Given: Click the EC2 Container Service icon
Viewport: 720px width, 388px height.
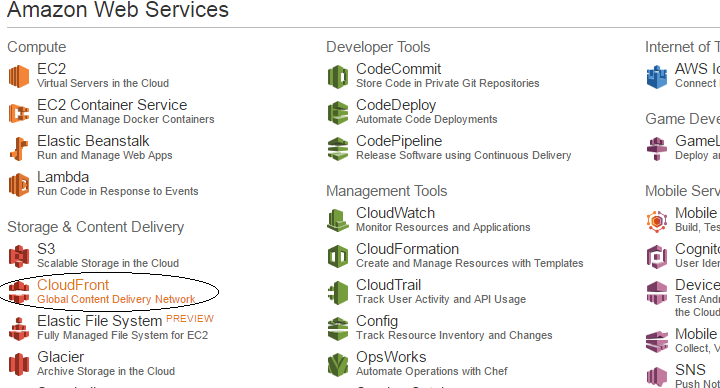Looking at the screenshot, I should (x=19, y=112).
